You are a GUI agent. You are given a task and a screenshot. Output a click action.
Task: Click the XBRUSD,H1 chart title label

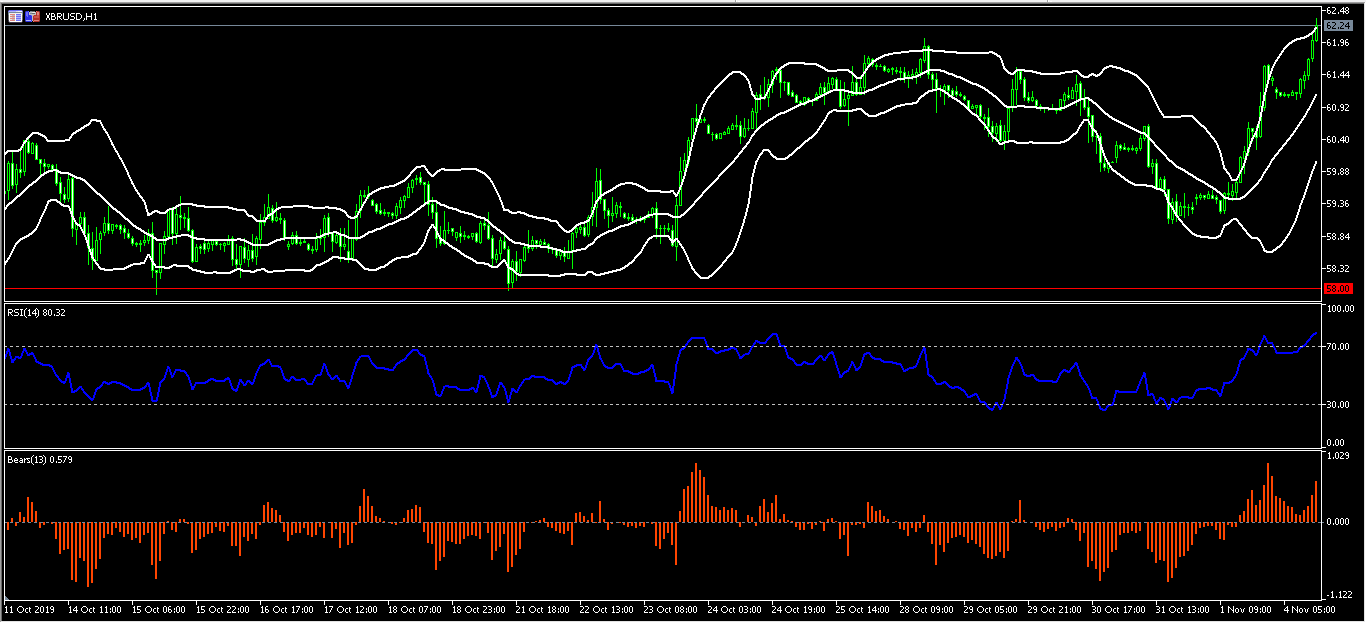[72, 17]
